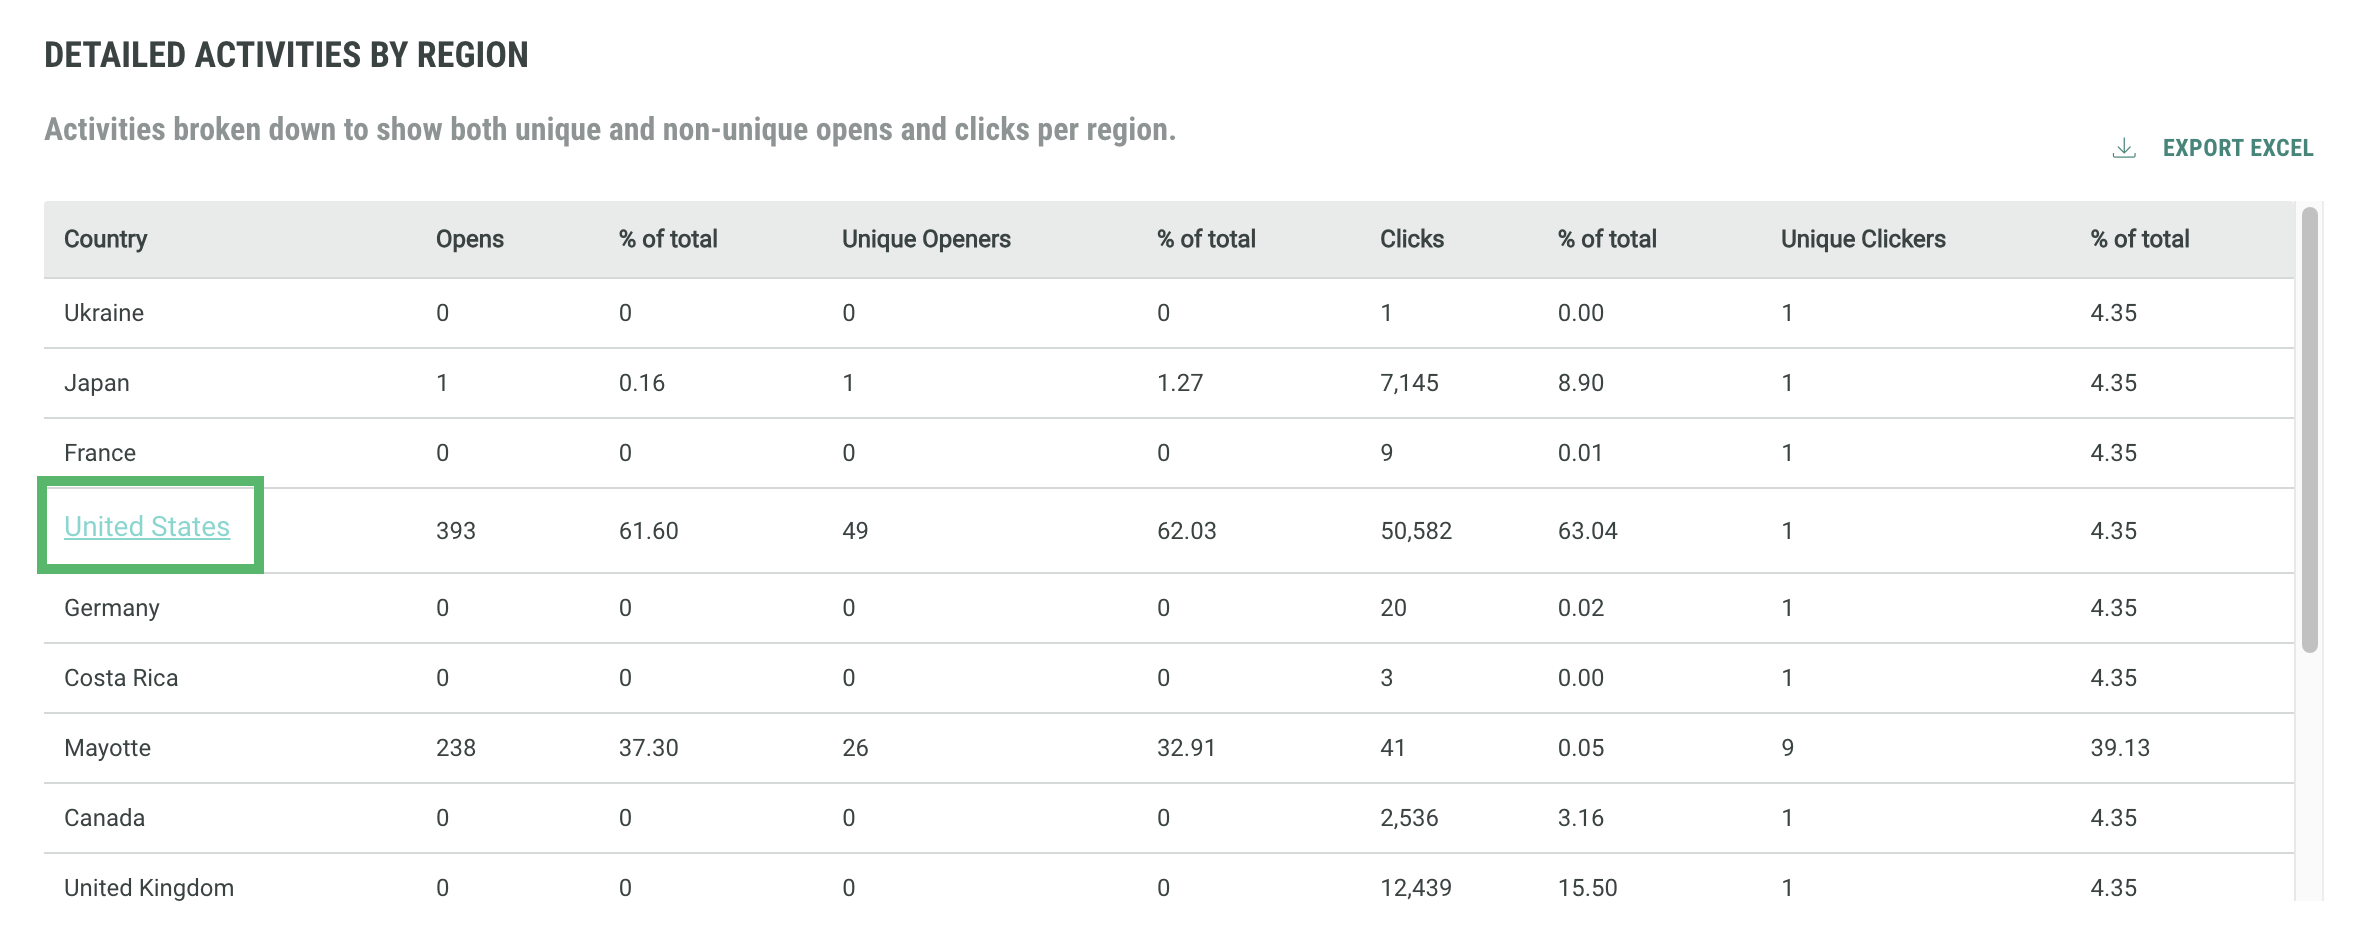Image resolution: width=2358 pixels, height=930 pixels.
Task: Click the Mayotte country cell
Action: pos(107,749)
